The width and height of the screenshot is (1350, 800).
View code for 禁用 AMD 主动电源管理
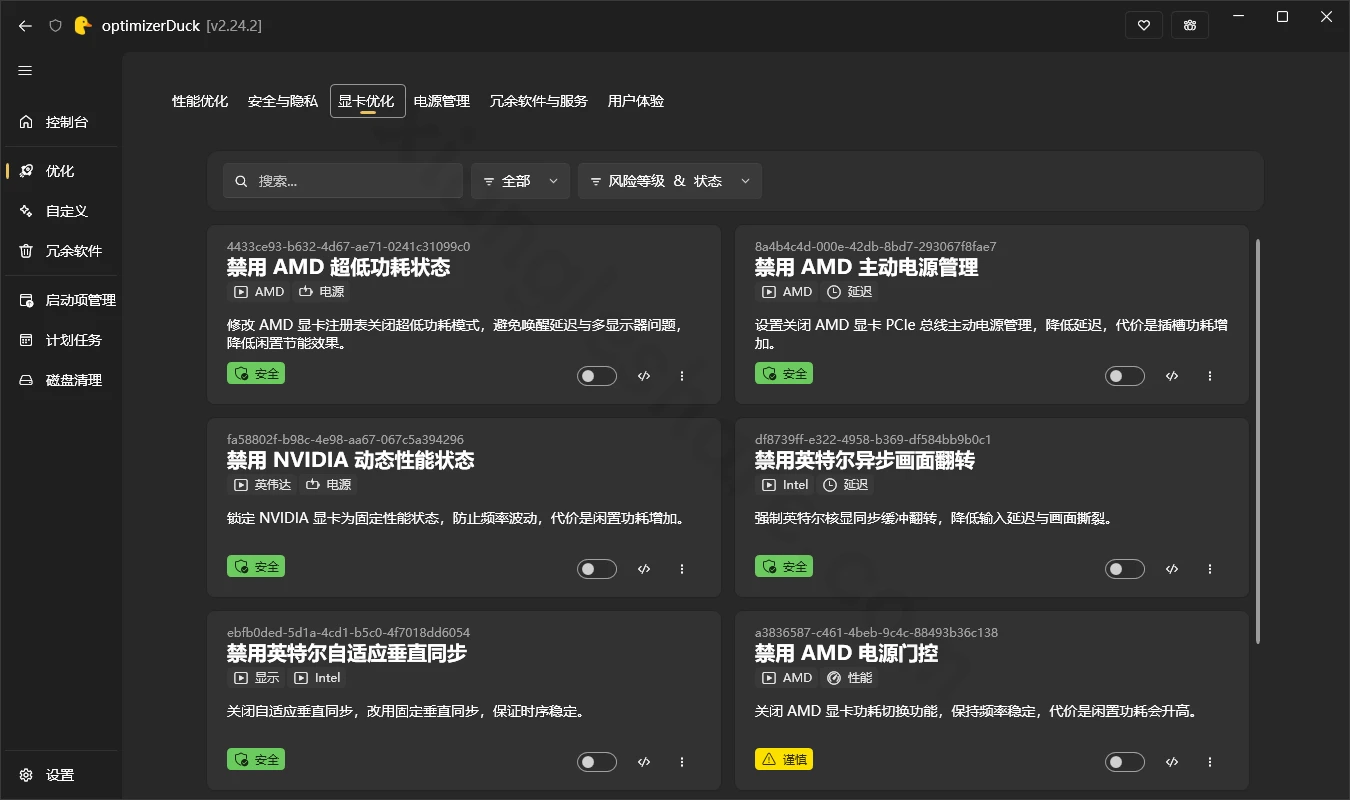point(1172,376)
